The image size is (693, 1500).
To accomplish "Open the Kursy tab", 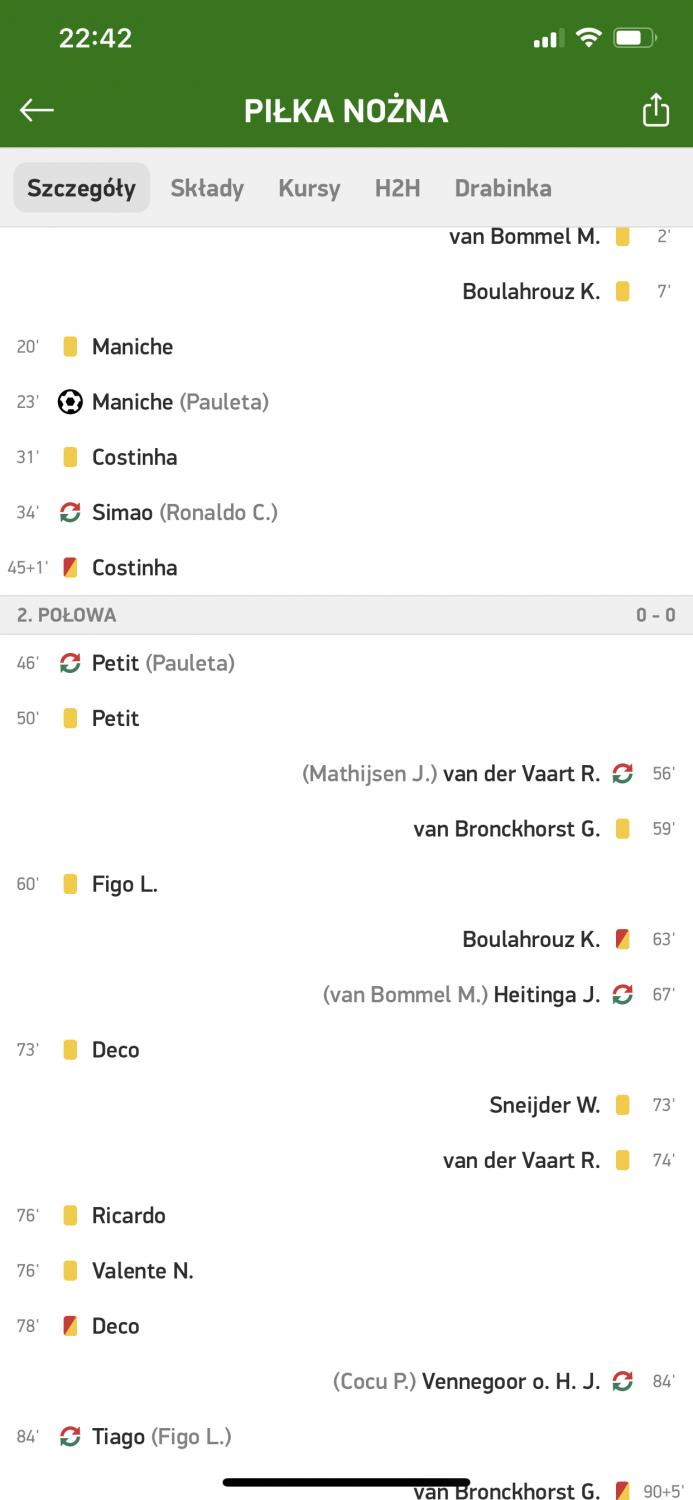I will [309, 188].
